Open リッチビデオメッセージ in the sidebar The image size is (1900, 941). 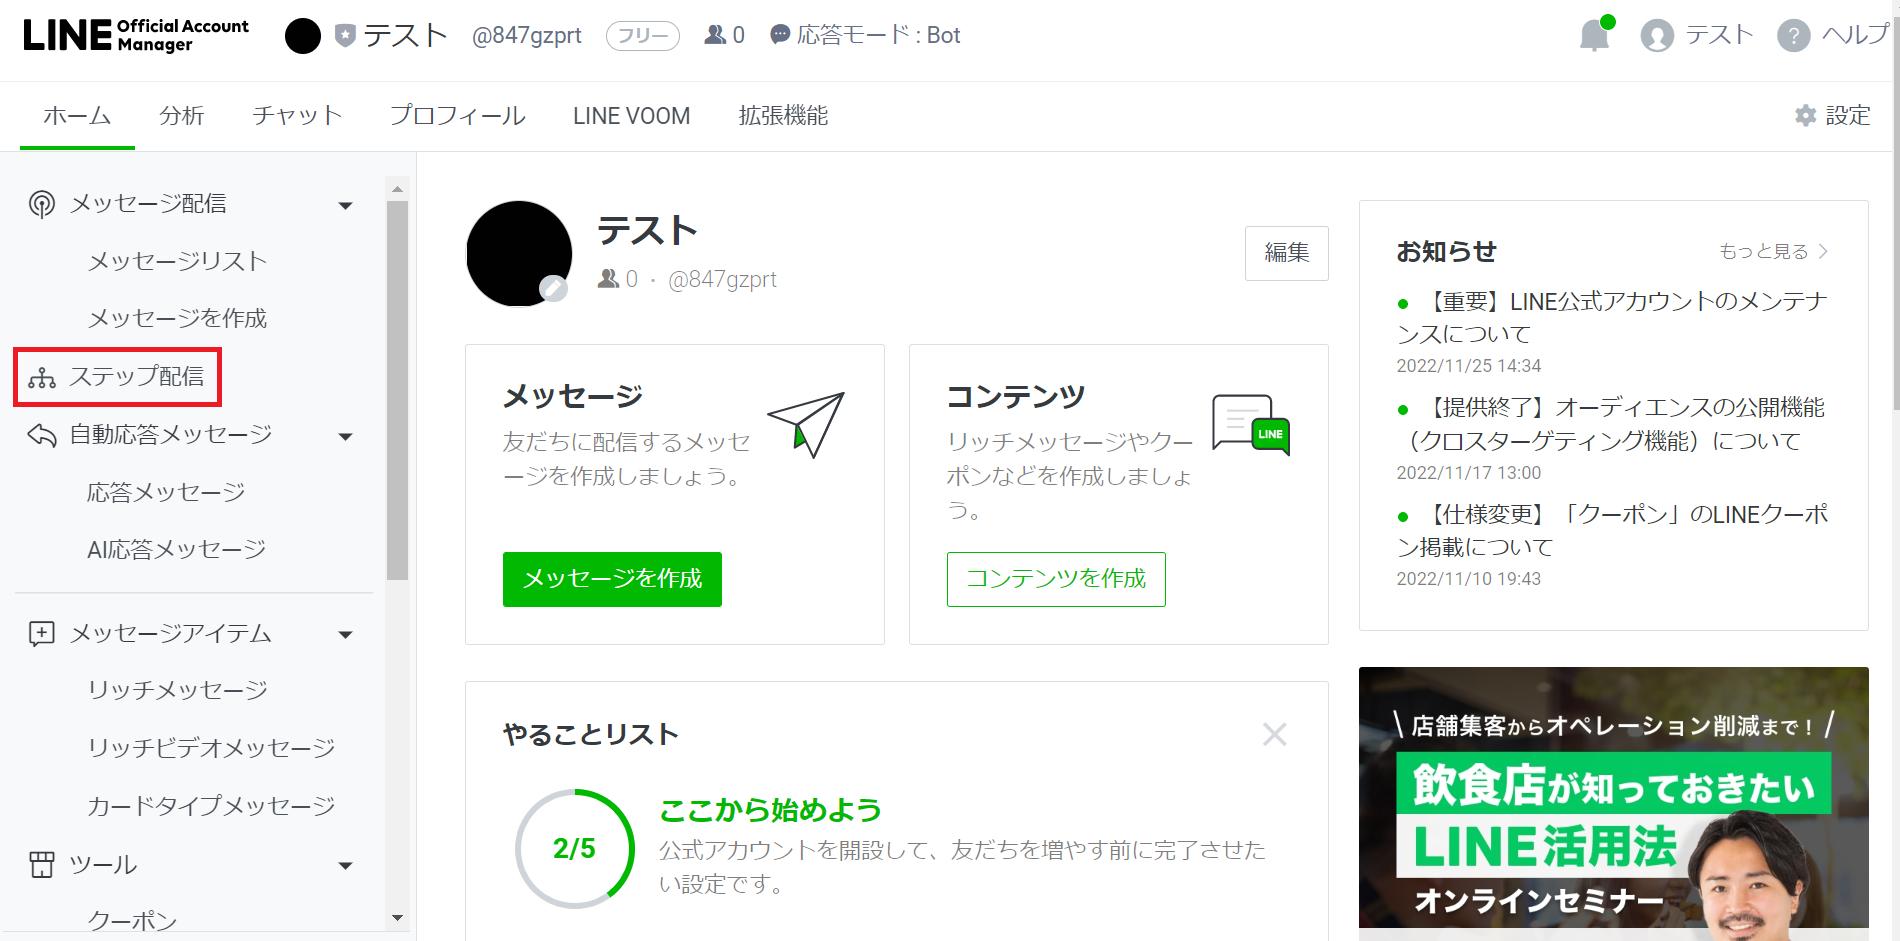click(211, 749)
